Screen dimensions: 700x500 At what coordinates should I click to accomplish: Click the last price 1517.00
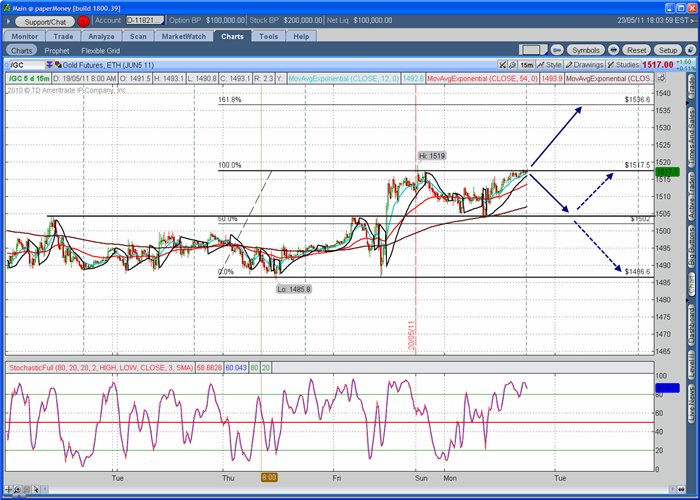pos(658,65)
